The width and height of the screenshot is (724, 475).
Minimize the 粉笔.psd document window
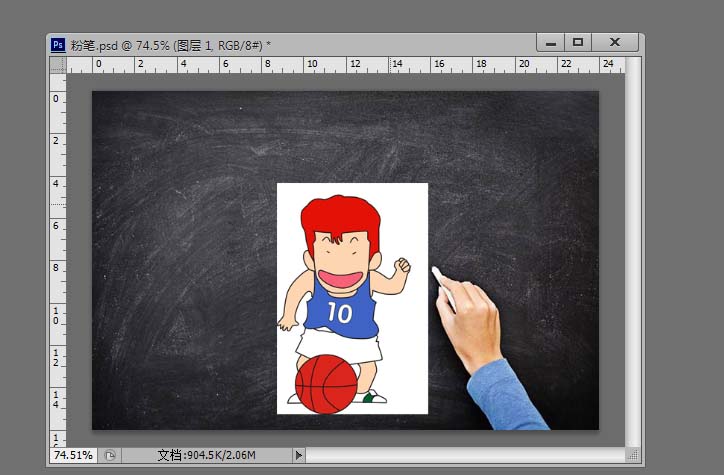pos(549,42)
